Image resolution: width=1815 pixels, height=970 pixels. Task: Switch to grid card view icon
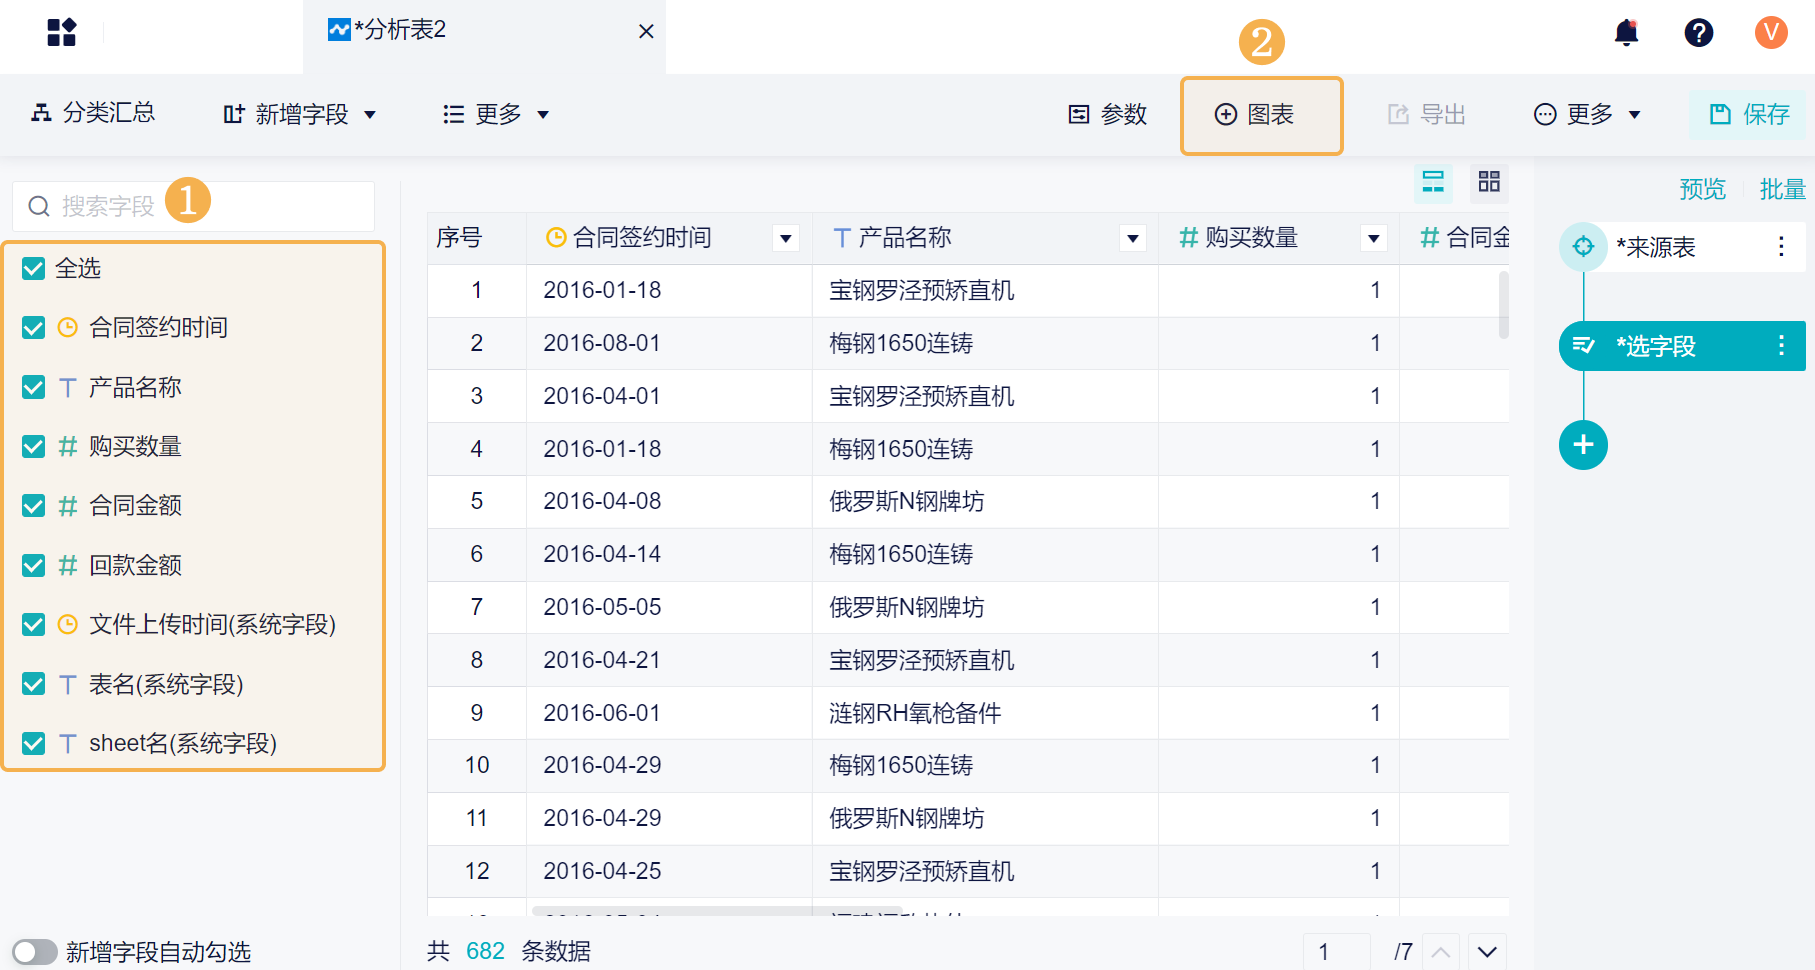point(1489,181)
